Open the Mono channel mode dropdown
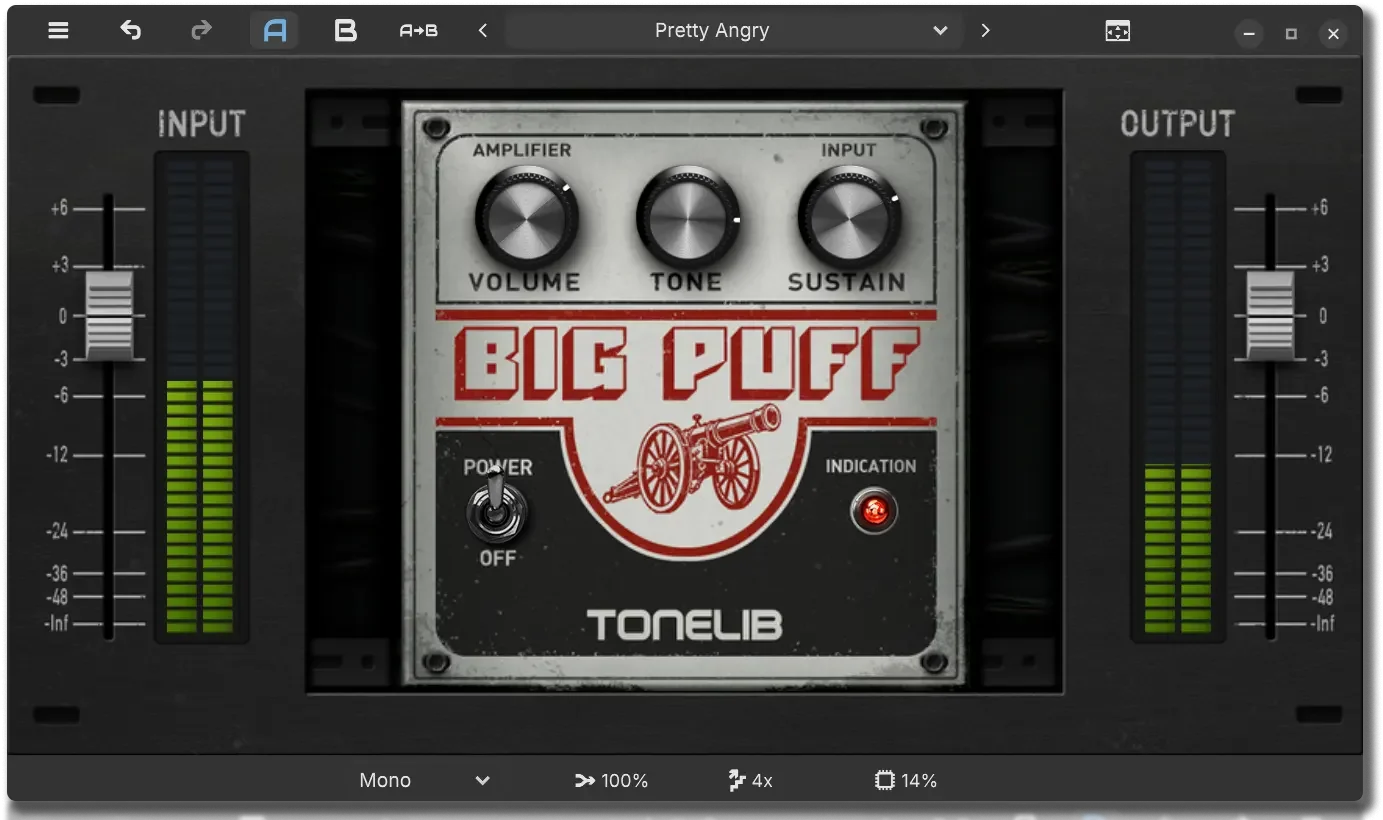This screenshot has width=1383, height=820. (x=424, y=781)
